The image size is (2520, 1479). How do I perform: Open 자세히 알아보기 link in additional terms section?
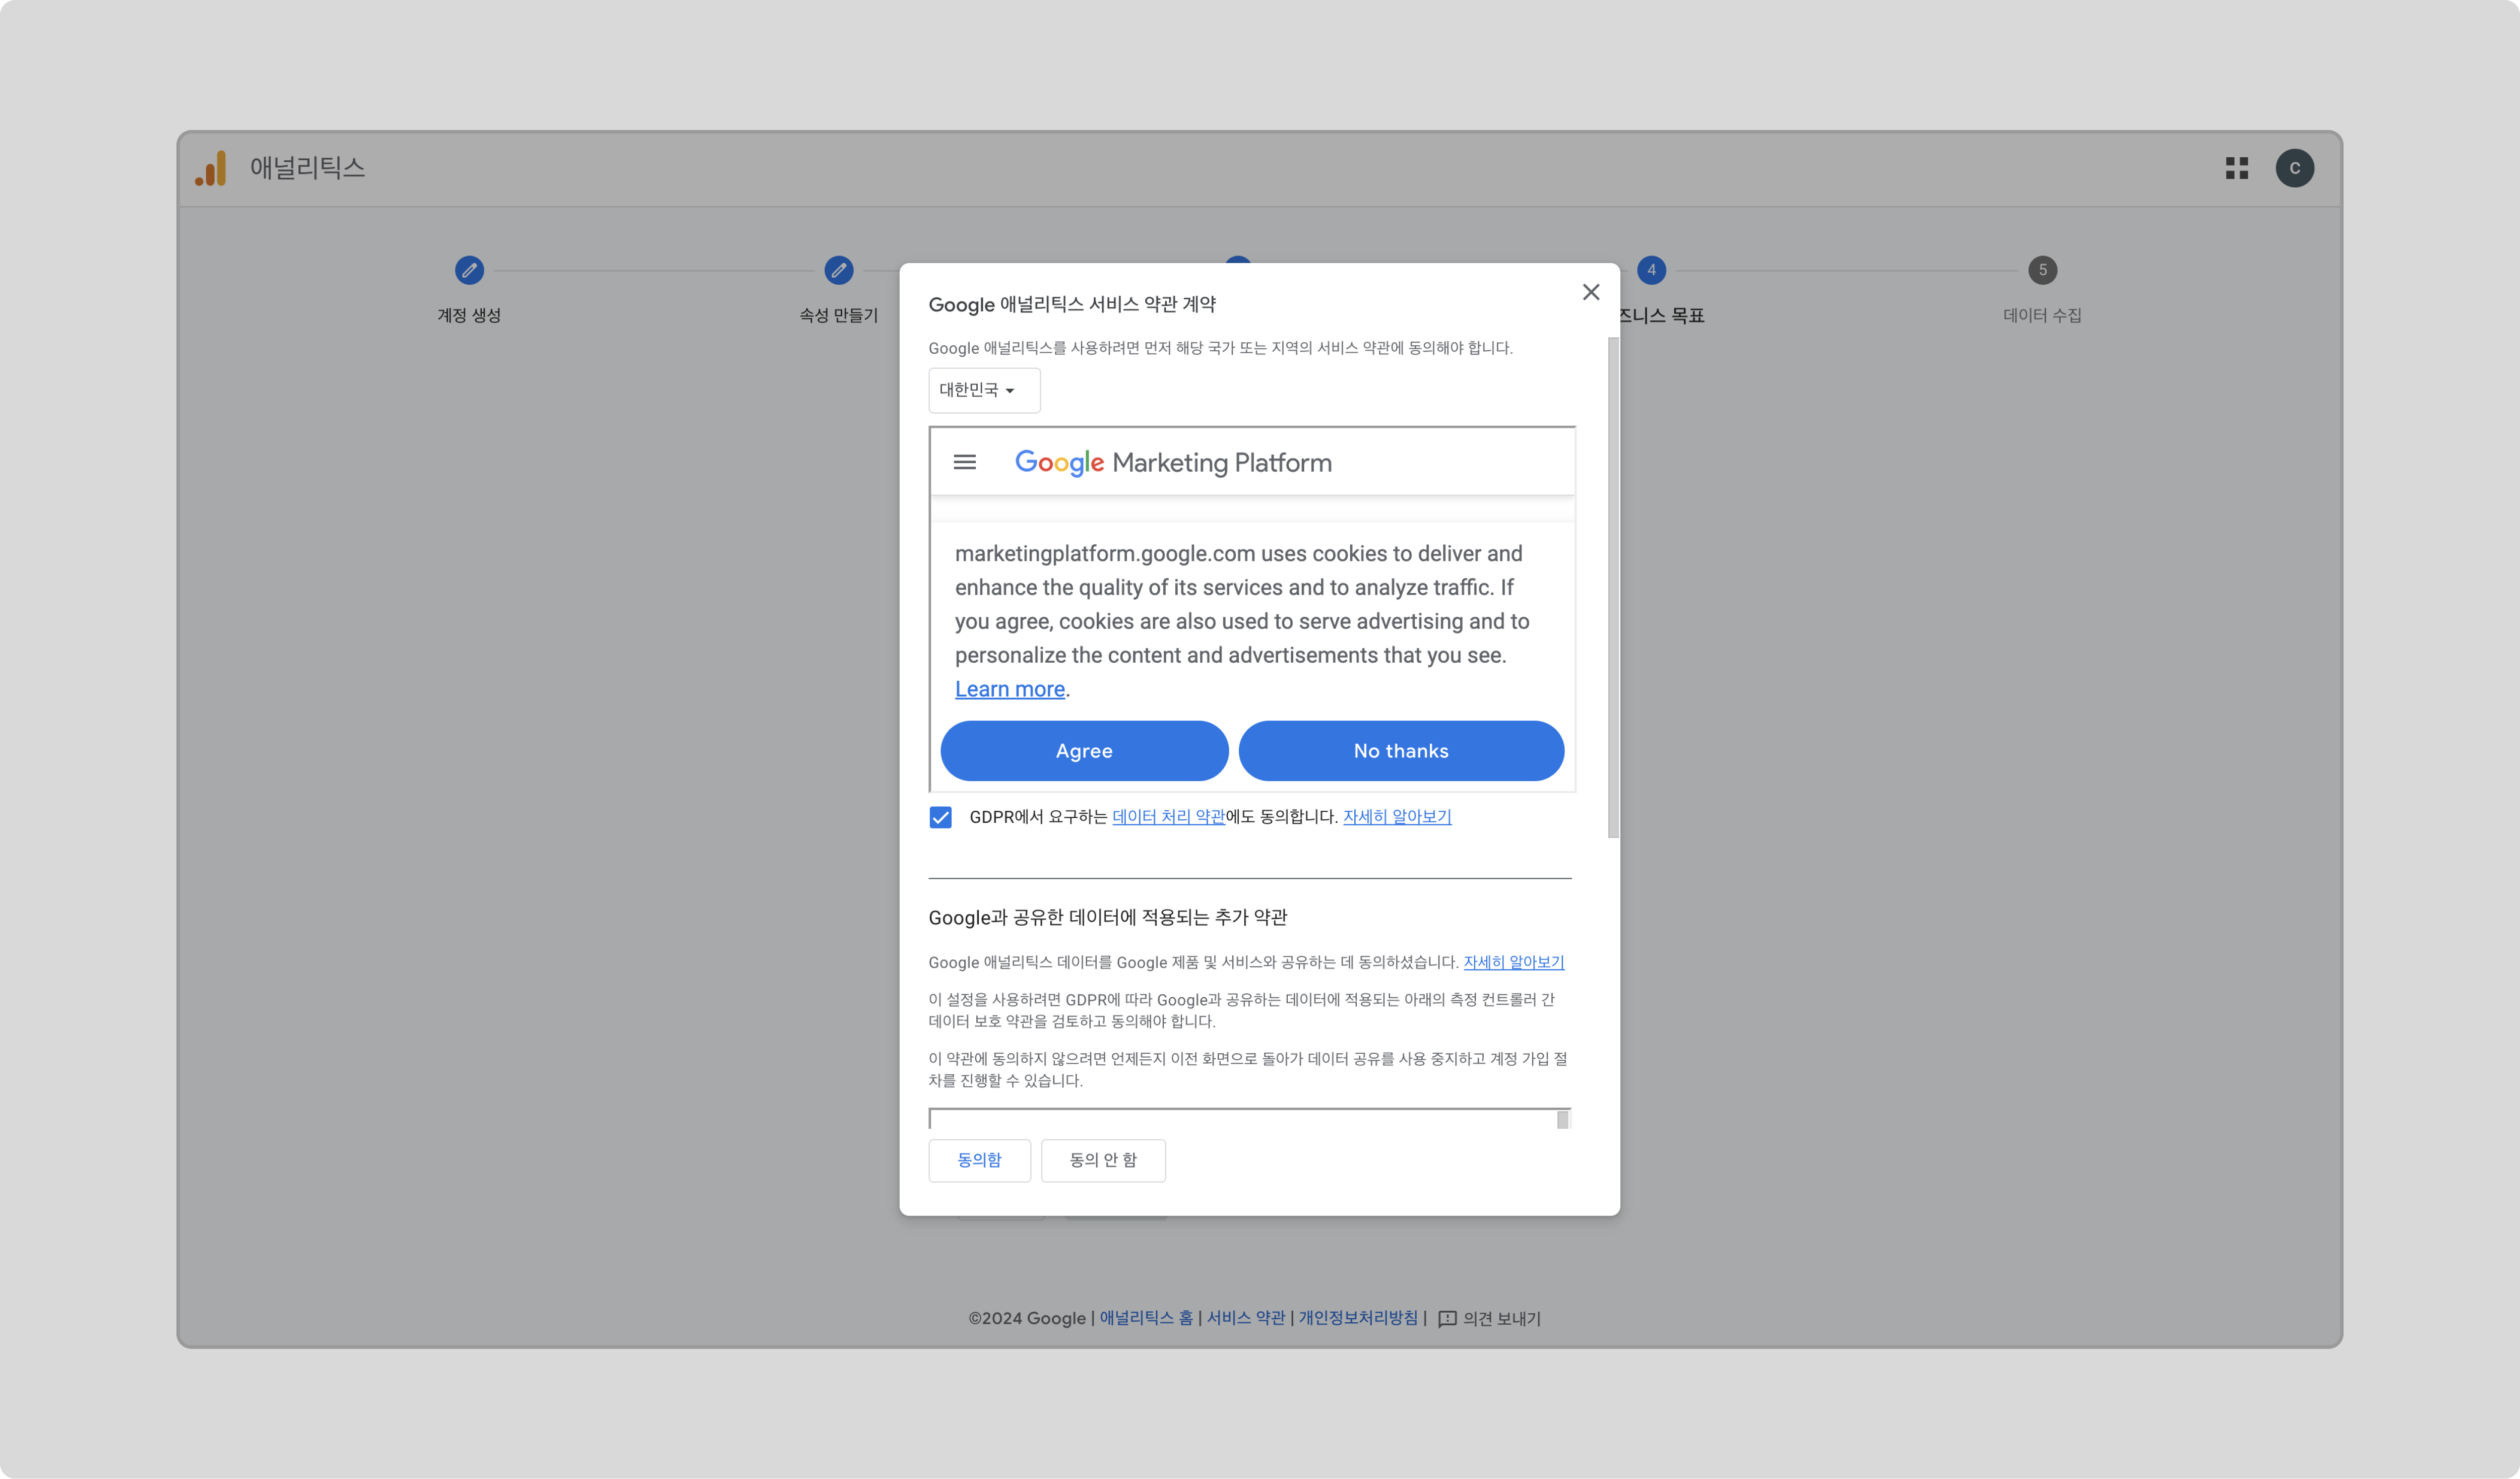(1513, 962)
